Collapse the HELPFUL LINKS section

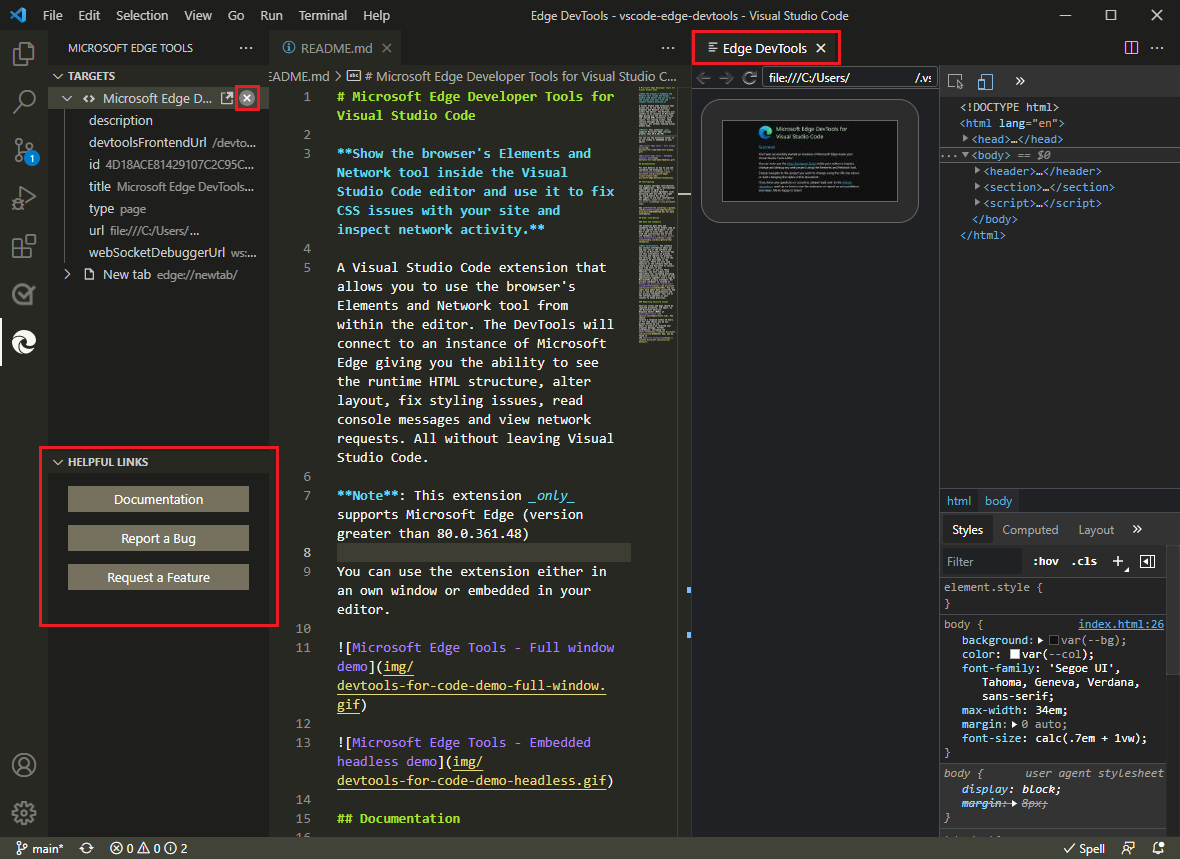click(x=58, y=461)
